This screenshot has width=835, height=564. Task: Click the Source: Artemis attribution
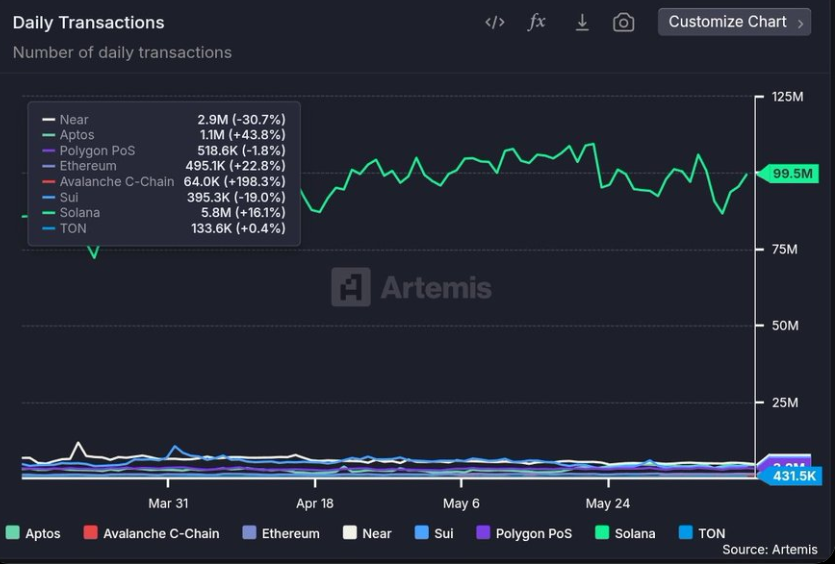tap(769, 549)
